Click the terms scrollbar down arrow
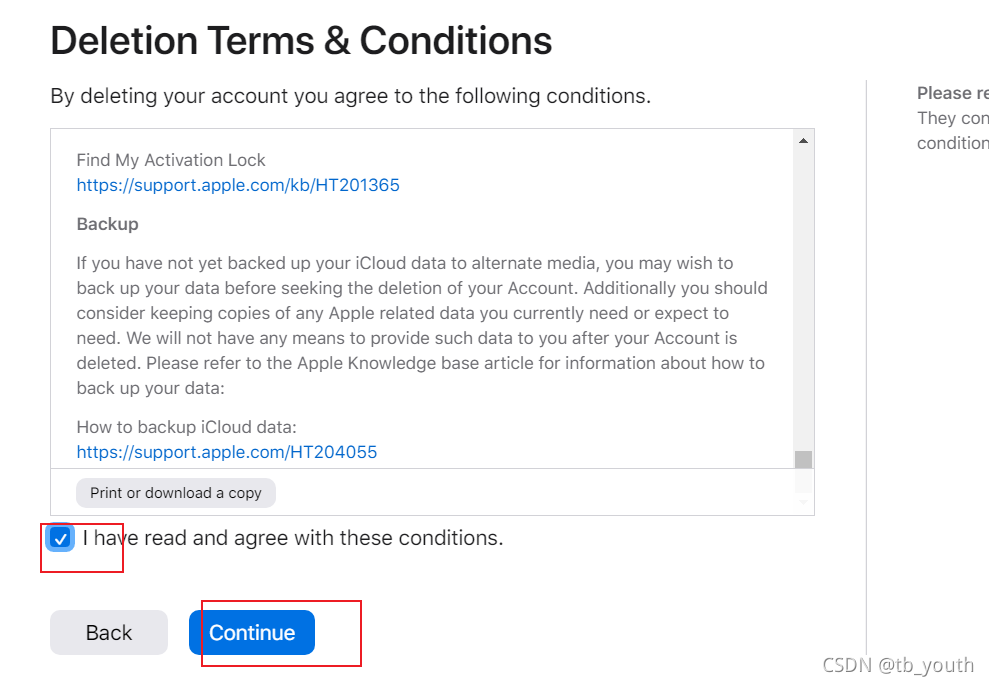The height and width of the screenshot is (686, 989). click(x=803, y=501)
